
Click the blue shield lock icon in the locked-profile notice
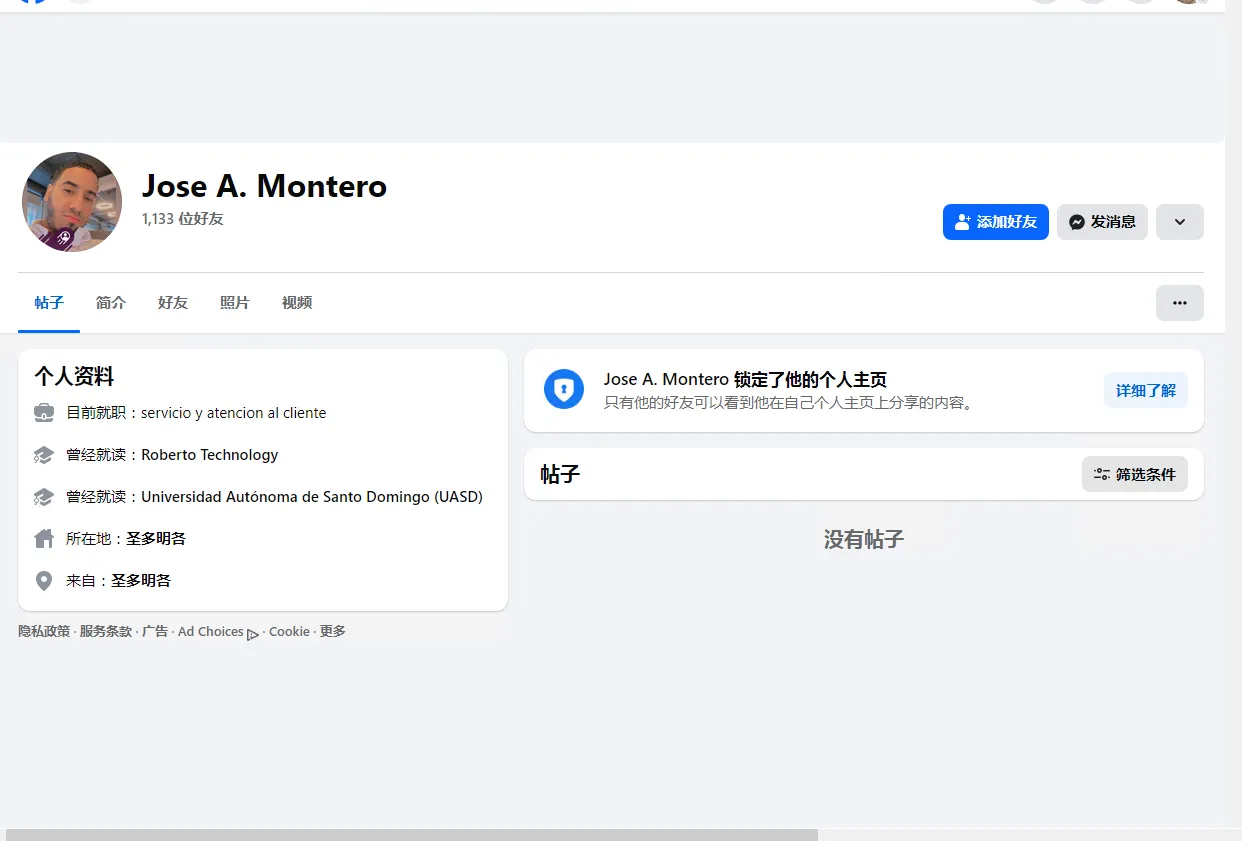pos(563,390)
